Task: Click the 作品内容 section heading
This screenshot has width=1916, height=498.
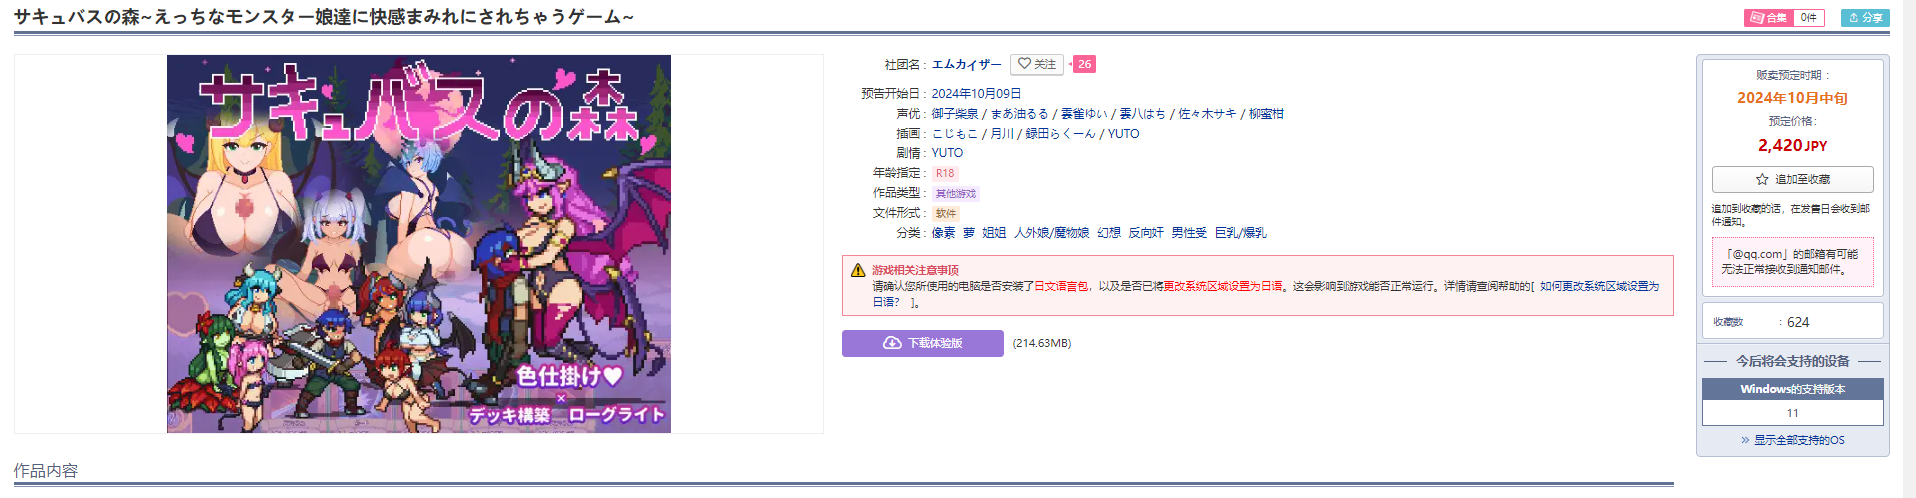Action: pos(45,471)
